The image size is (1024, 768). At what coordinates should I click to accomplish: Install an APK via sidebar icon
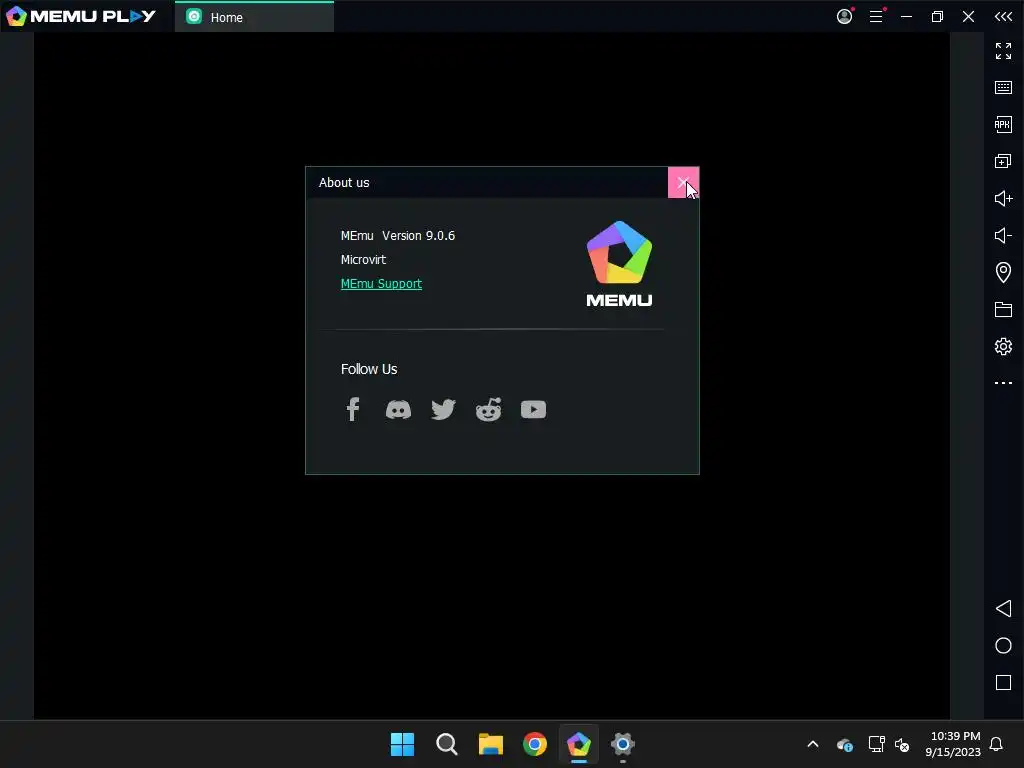[1003, 124]
